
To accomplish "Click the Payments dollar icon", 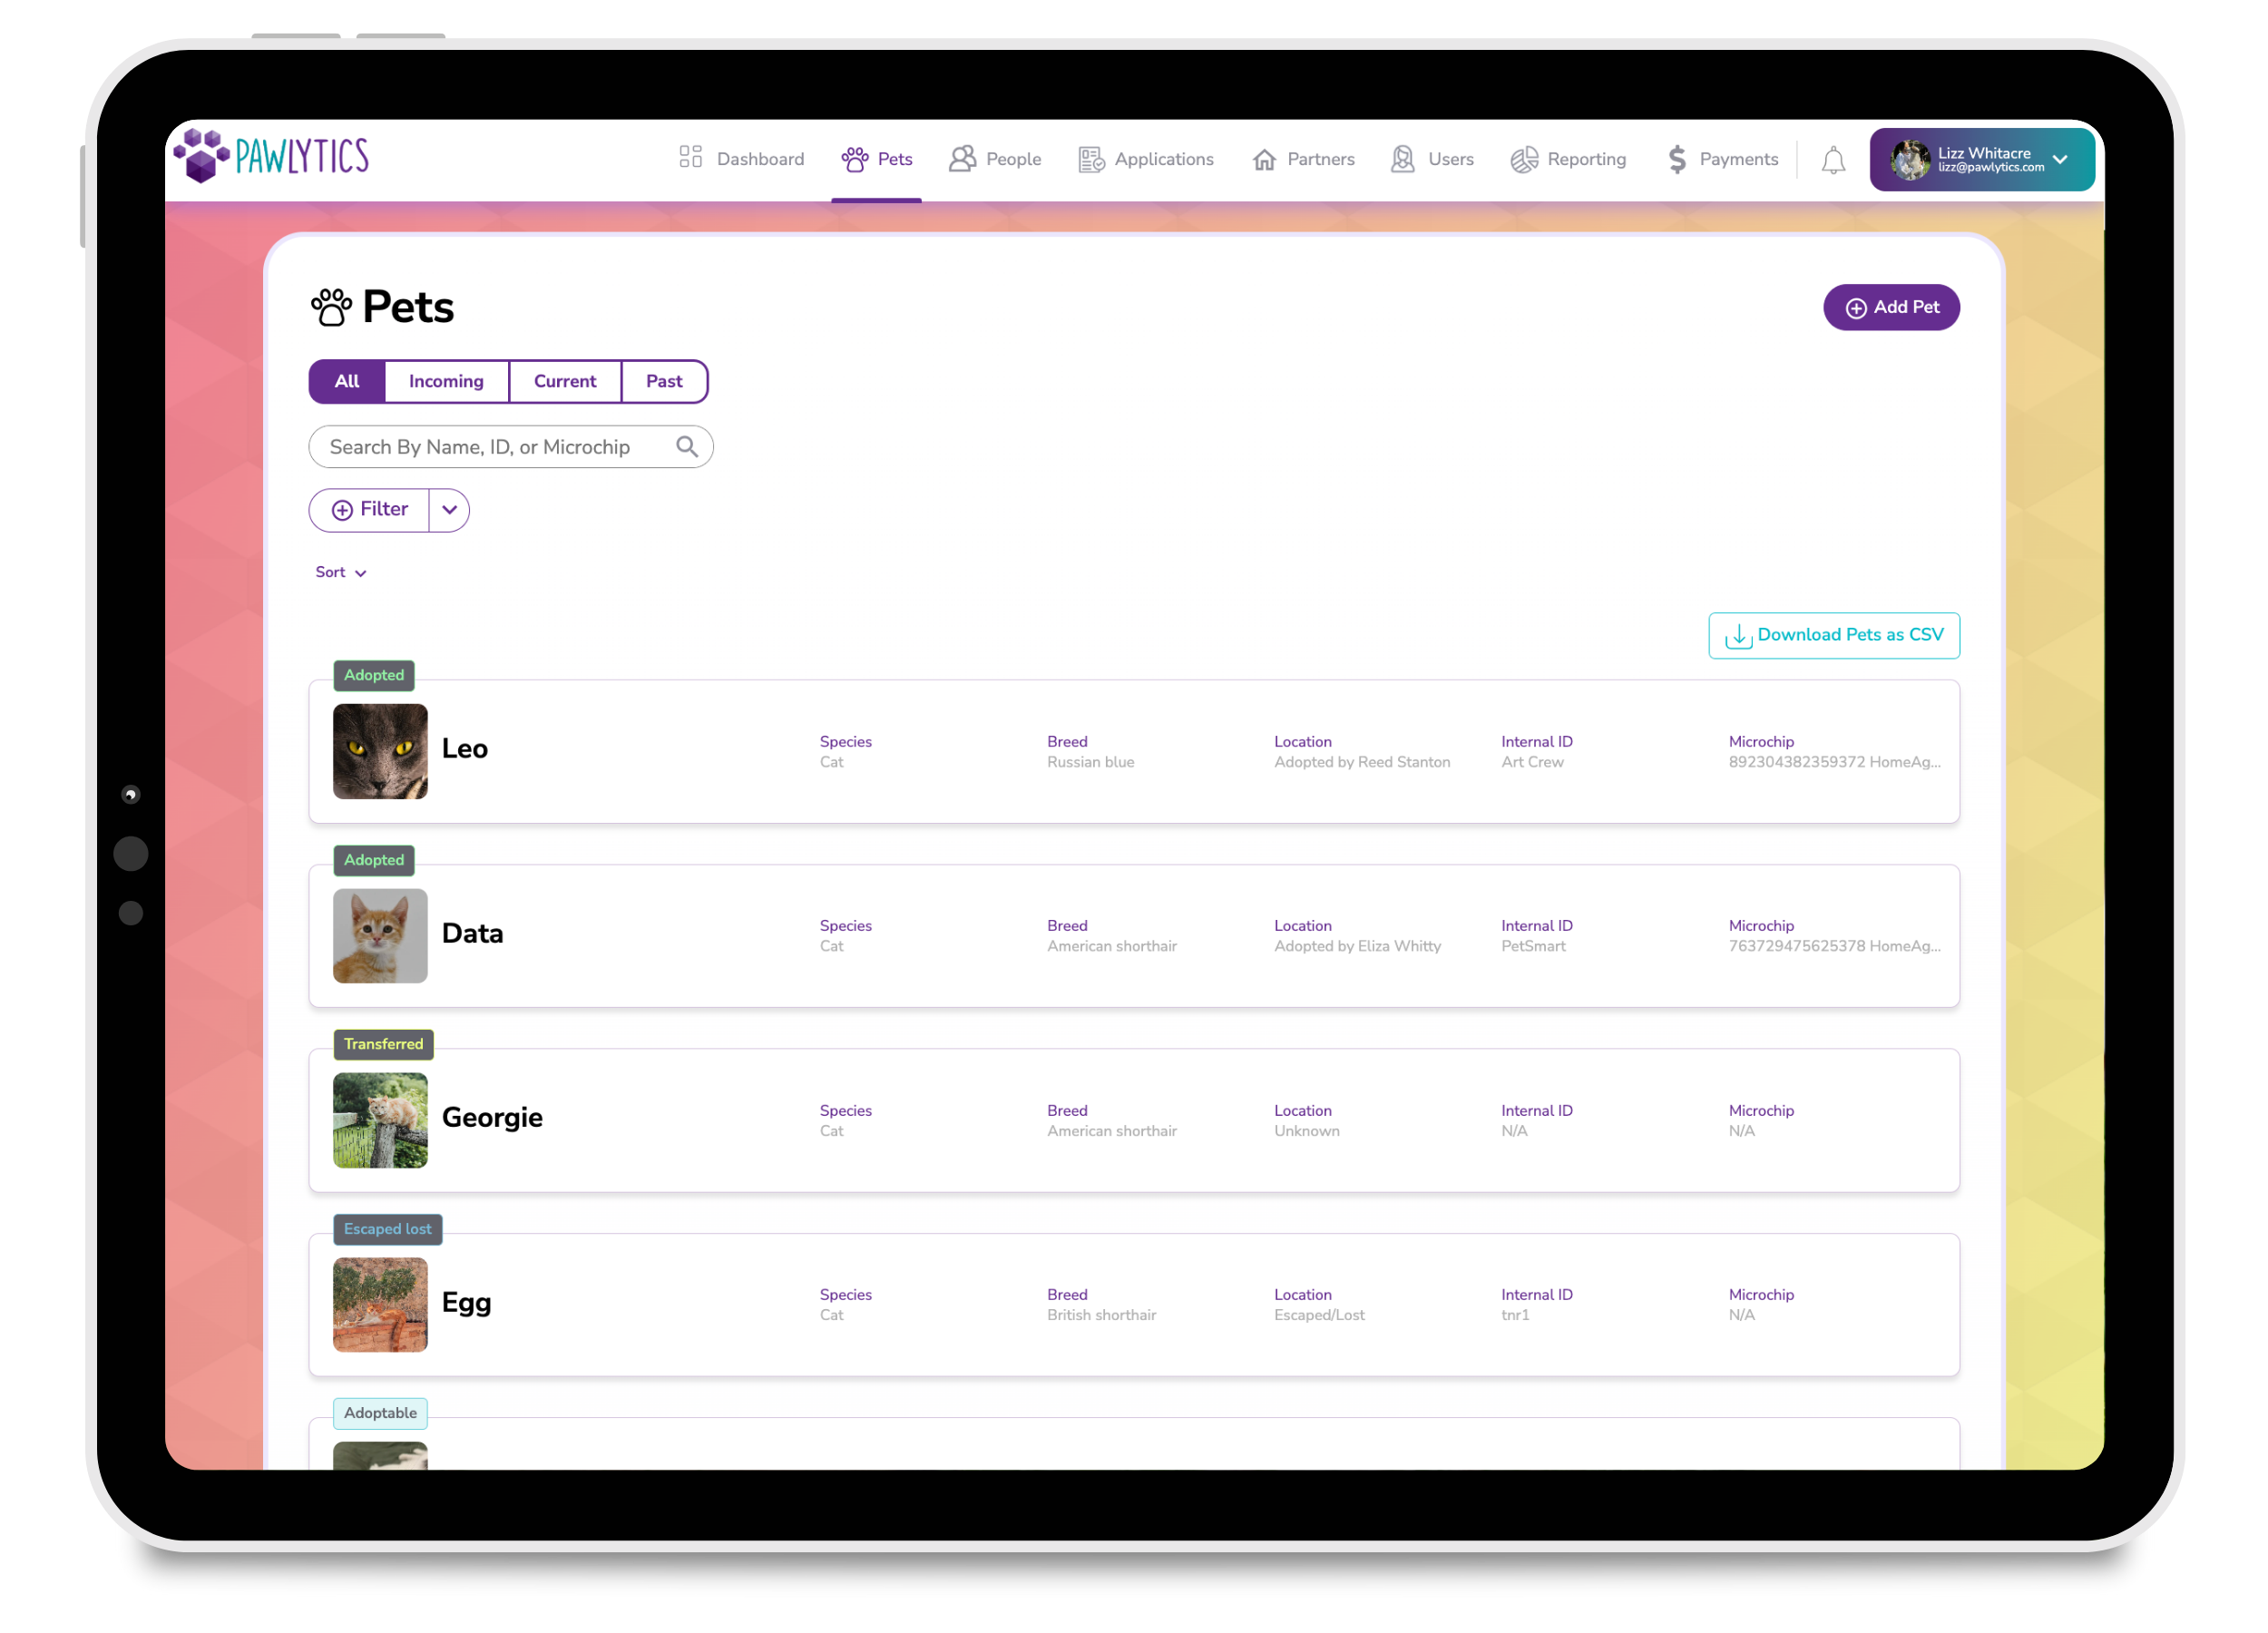I will (x=1677, y=159).
